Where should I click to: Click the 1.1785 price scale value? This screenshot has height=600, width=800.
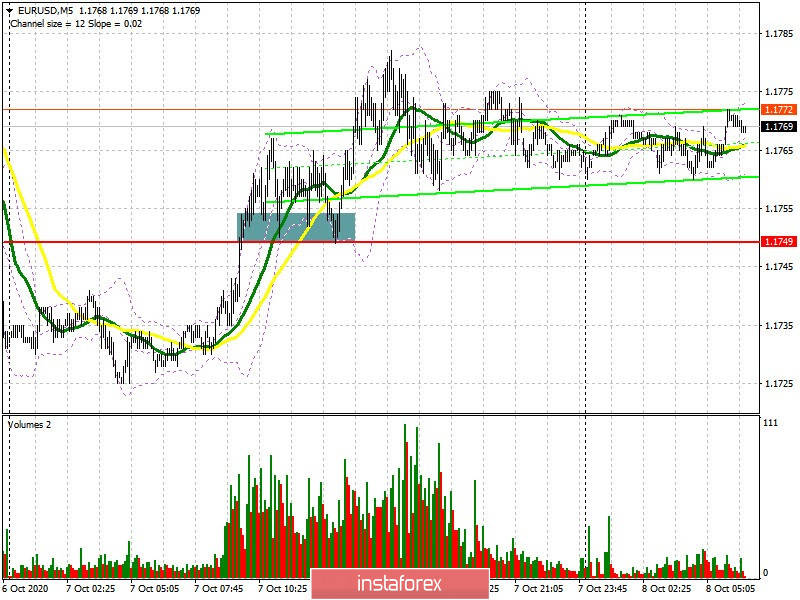pyautogui.click(x=779, y=34)
